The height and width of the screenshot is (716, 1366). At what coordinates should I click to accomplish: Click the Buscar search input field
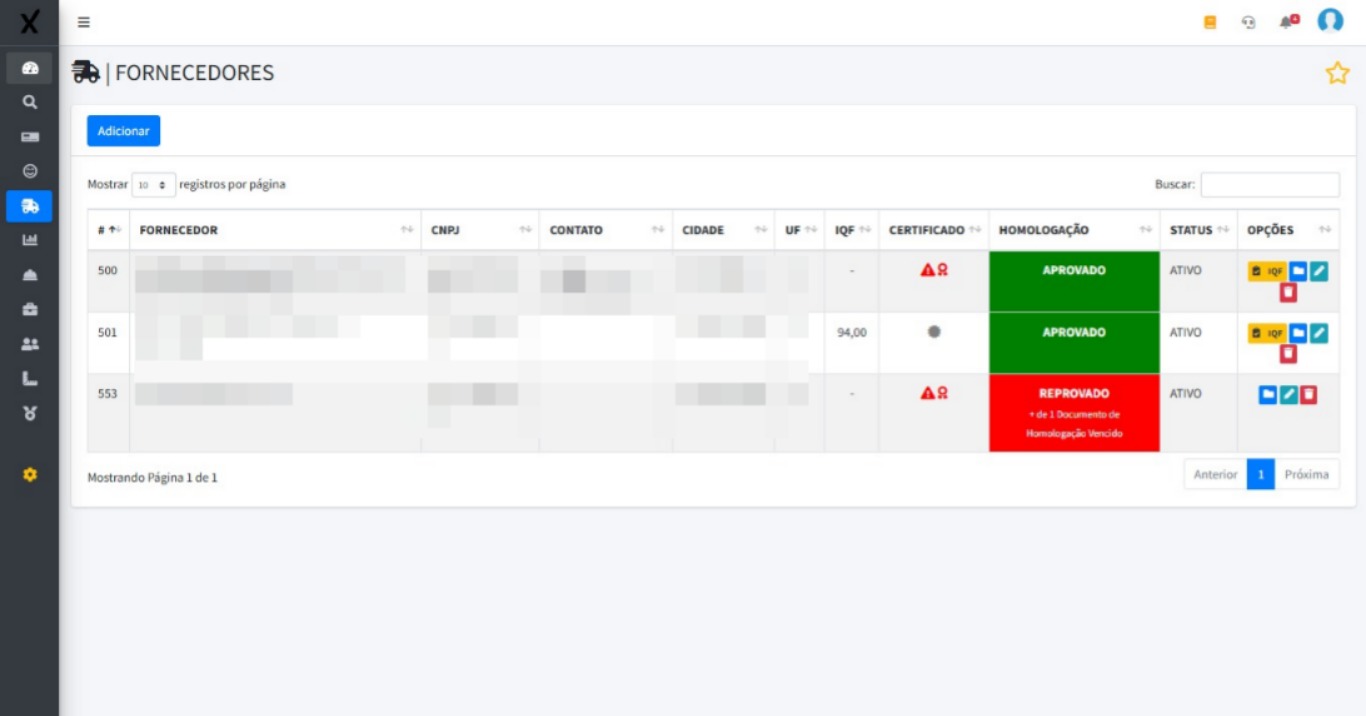(1269, 185)
